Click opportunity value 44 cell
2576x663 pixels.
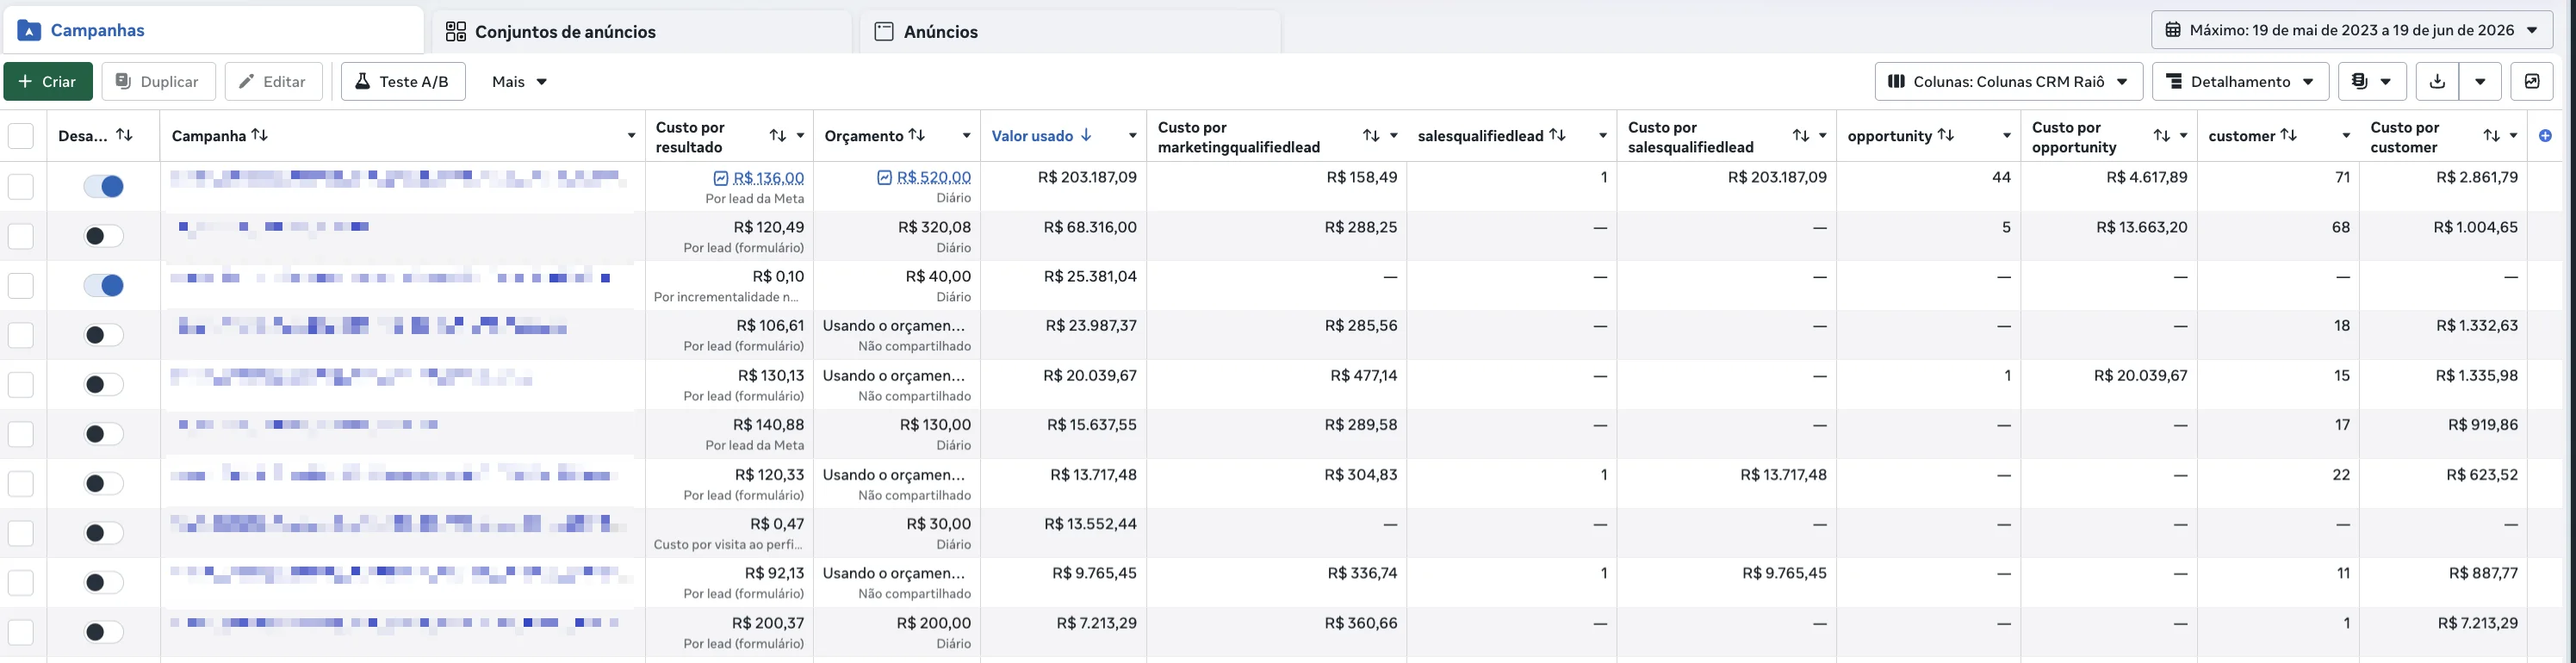pyautogui.click(x=1928, y=186)
